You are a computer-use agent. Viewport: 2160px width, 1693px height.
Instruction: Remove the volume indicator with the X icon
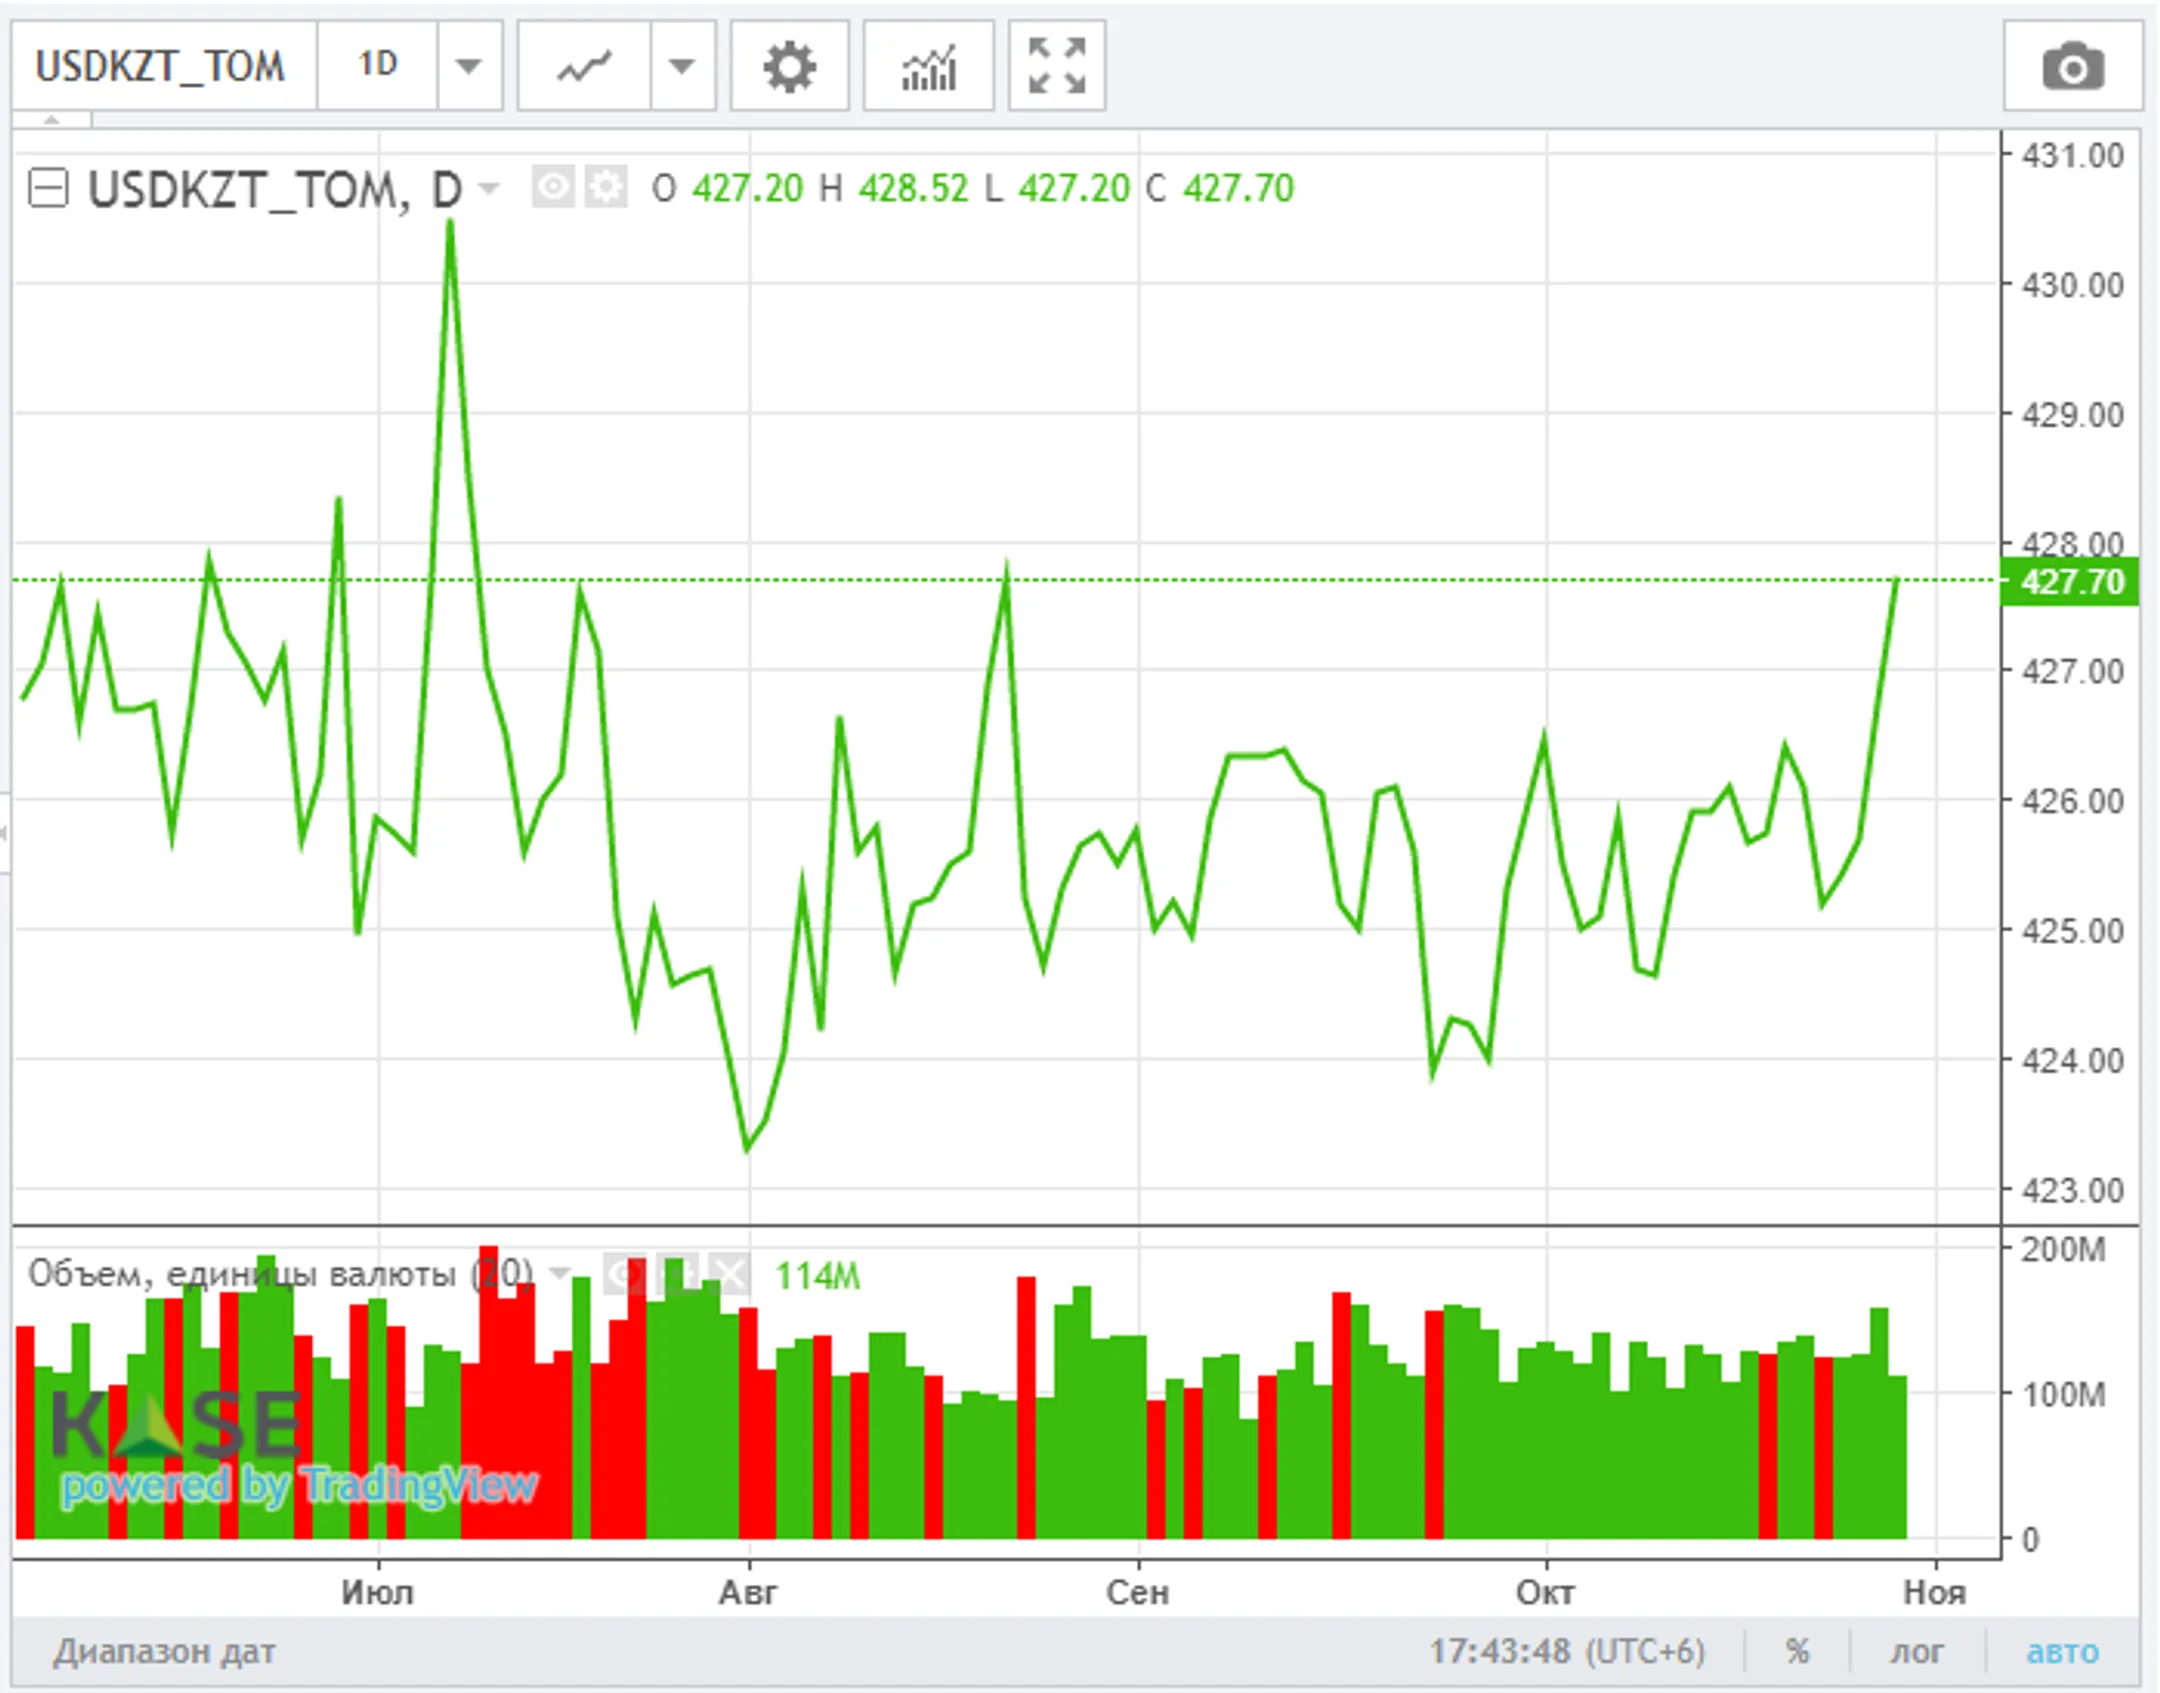pos(731,1274)
